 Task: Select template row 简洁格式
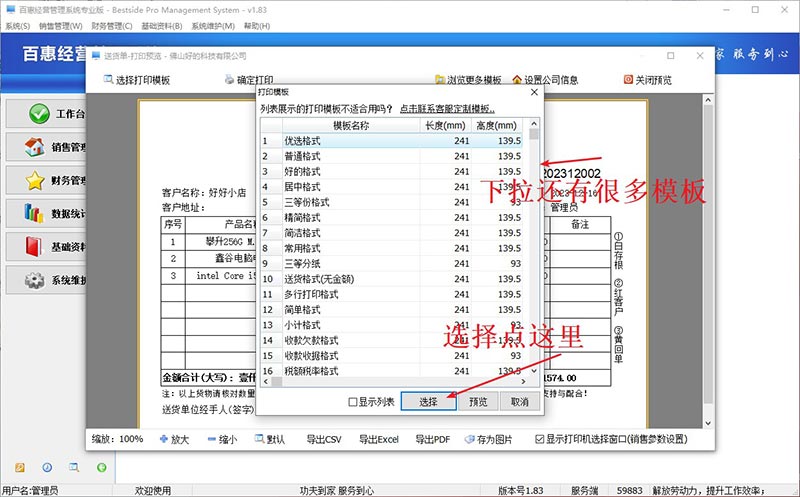click(393, 233)
